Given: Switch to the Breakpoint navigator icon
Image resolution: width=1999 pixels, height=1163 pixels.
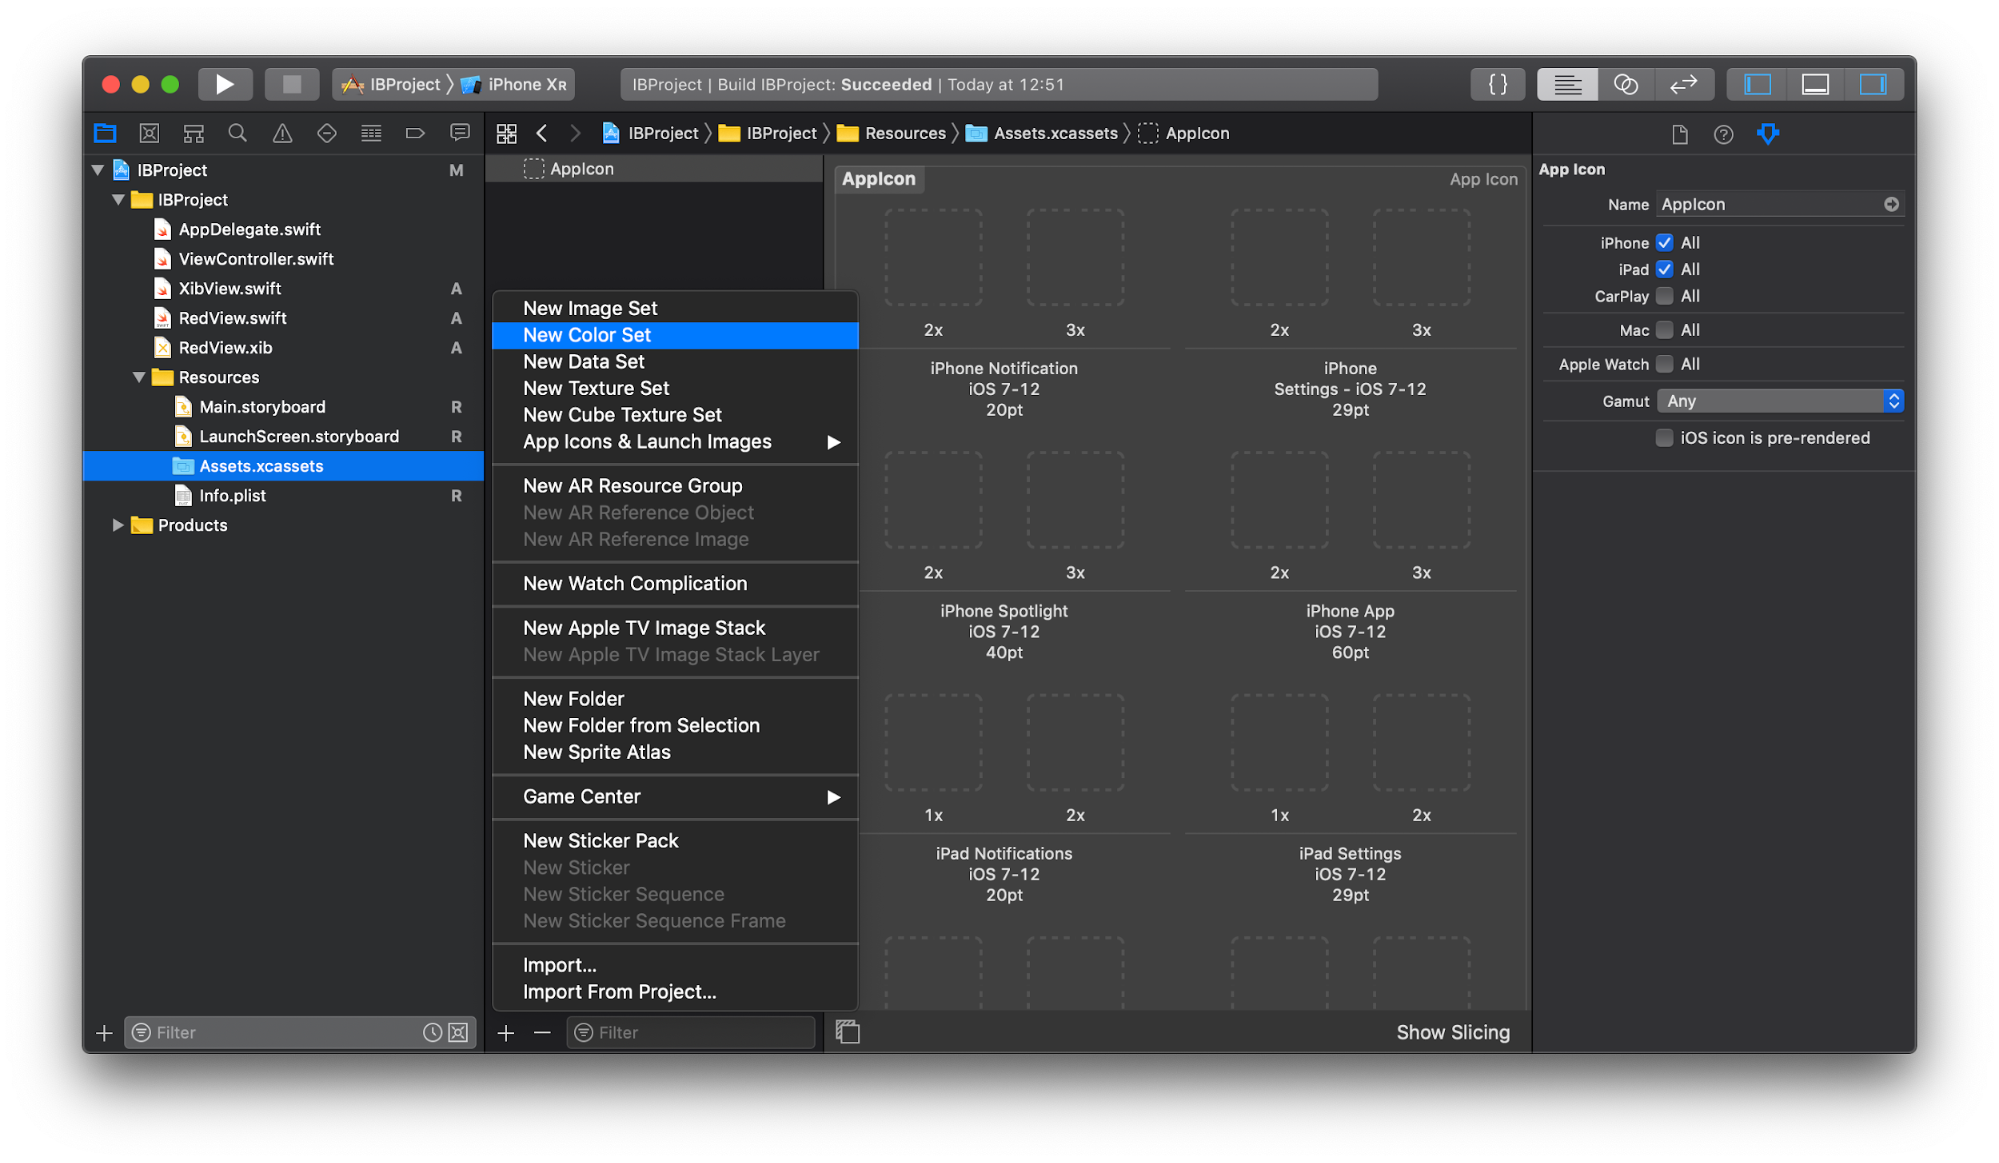Looking at the screenshot, I should 414,133.
